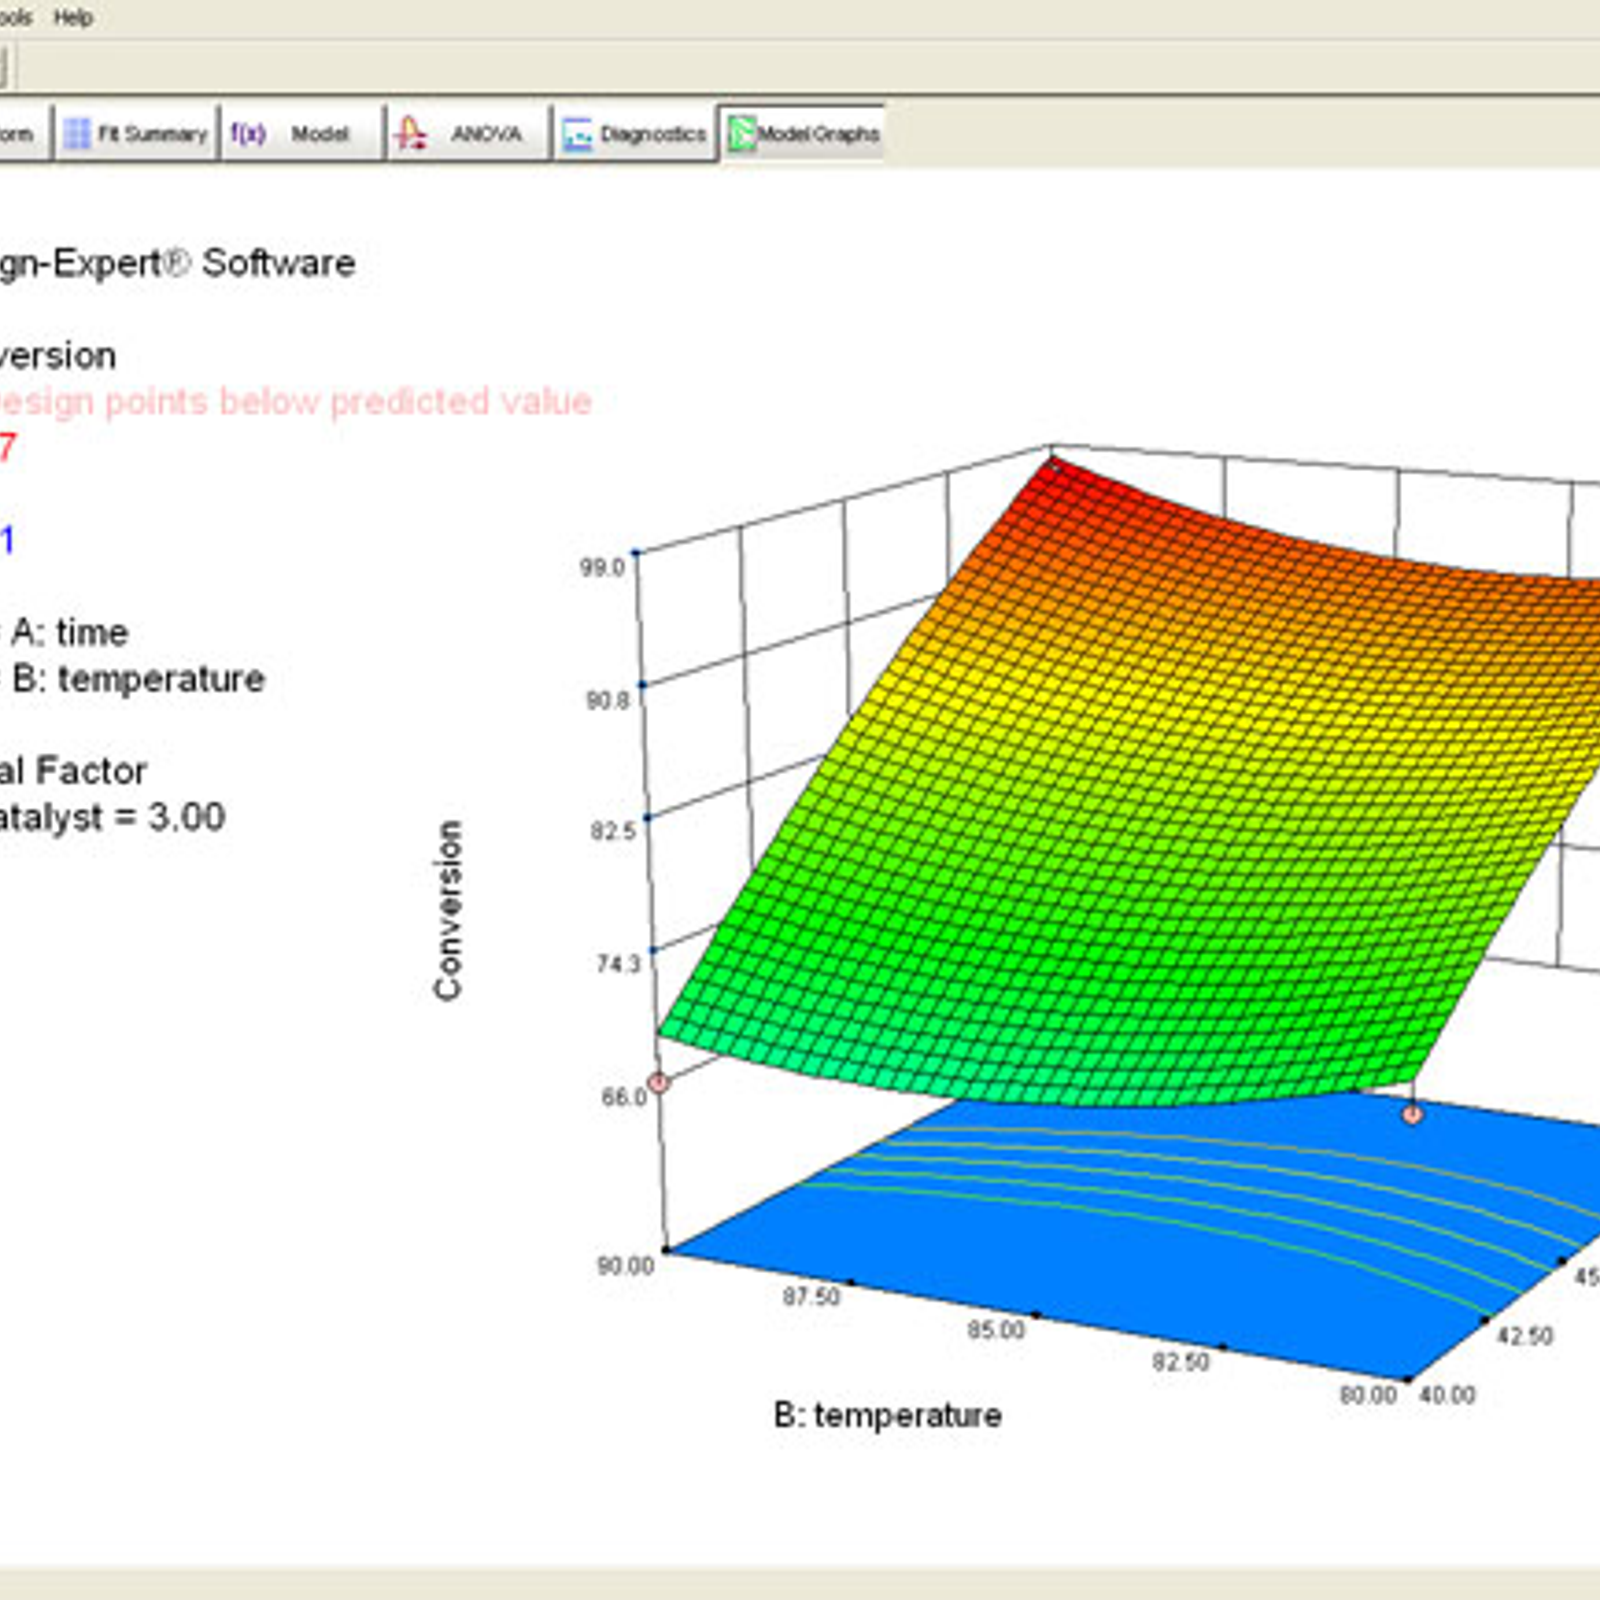Click the 40.00 time tick label

pyautogui.click(x=1447, y=1394)
